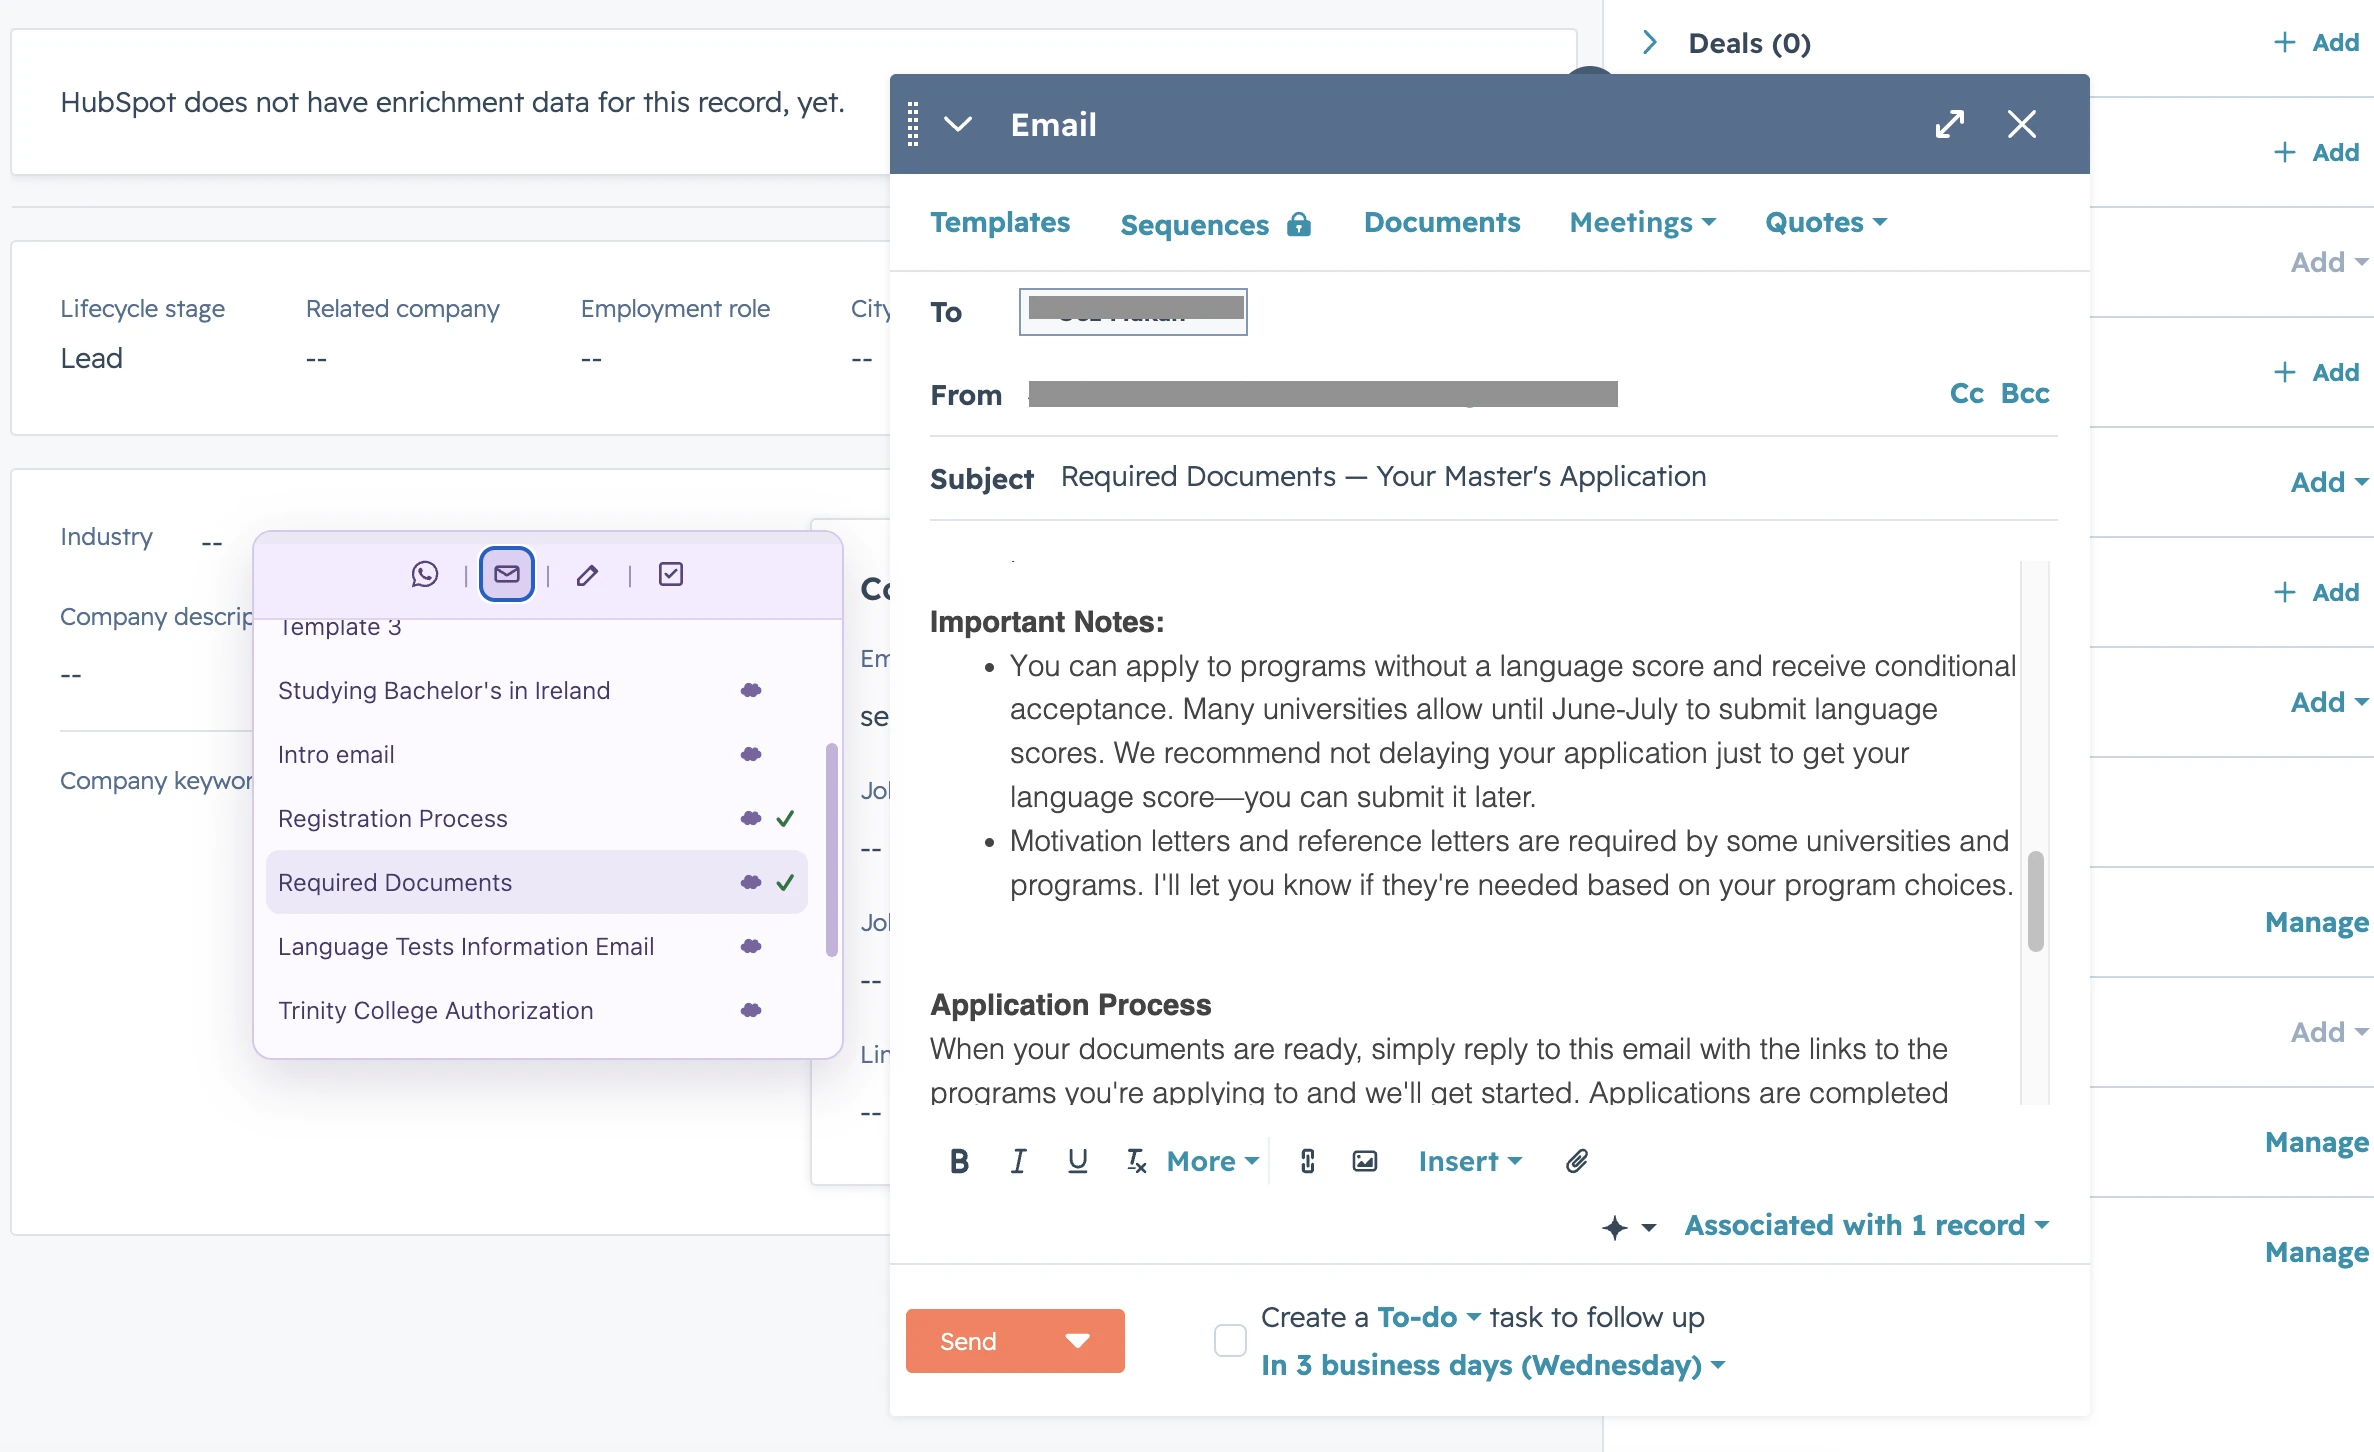Expand the Deals section chevron
Image resolution: width=2374 pixels, height=1452 pixels.
pyautogui.click(x=1650, y=42)
